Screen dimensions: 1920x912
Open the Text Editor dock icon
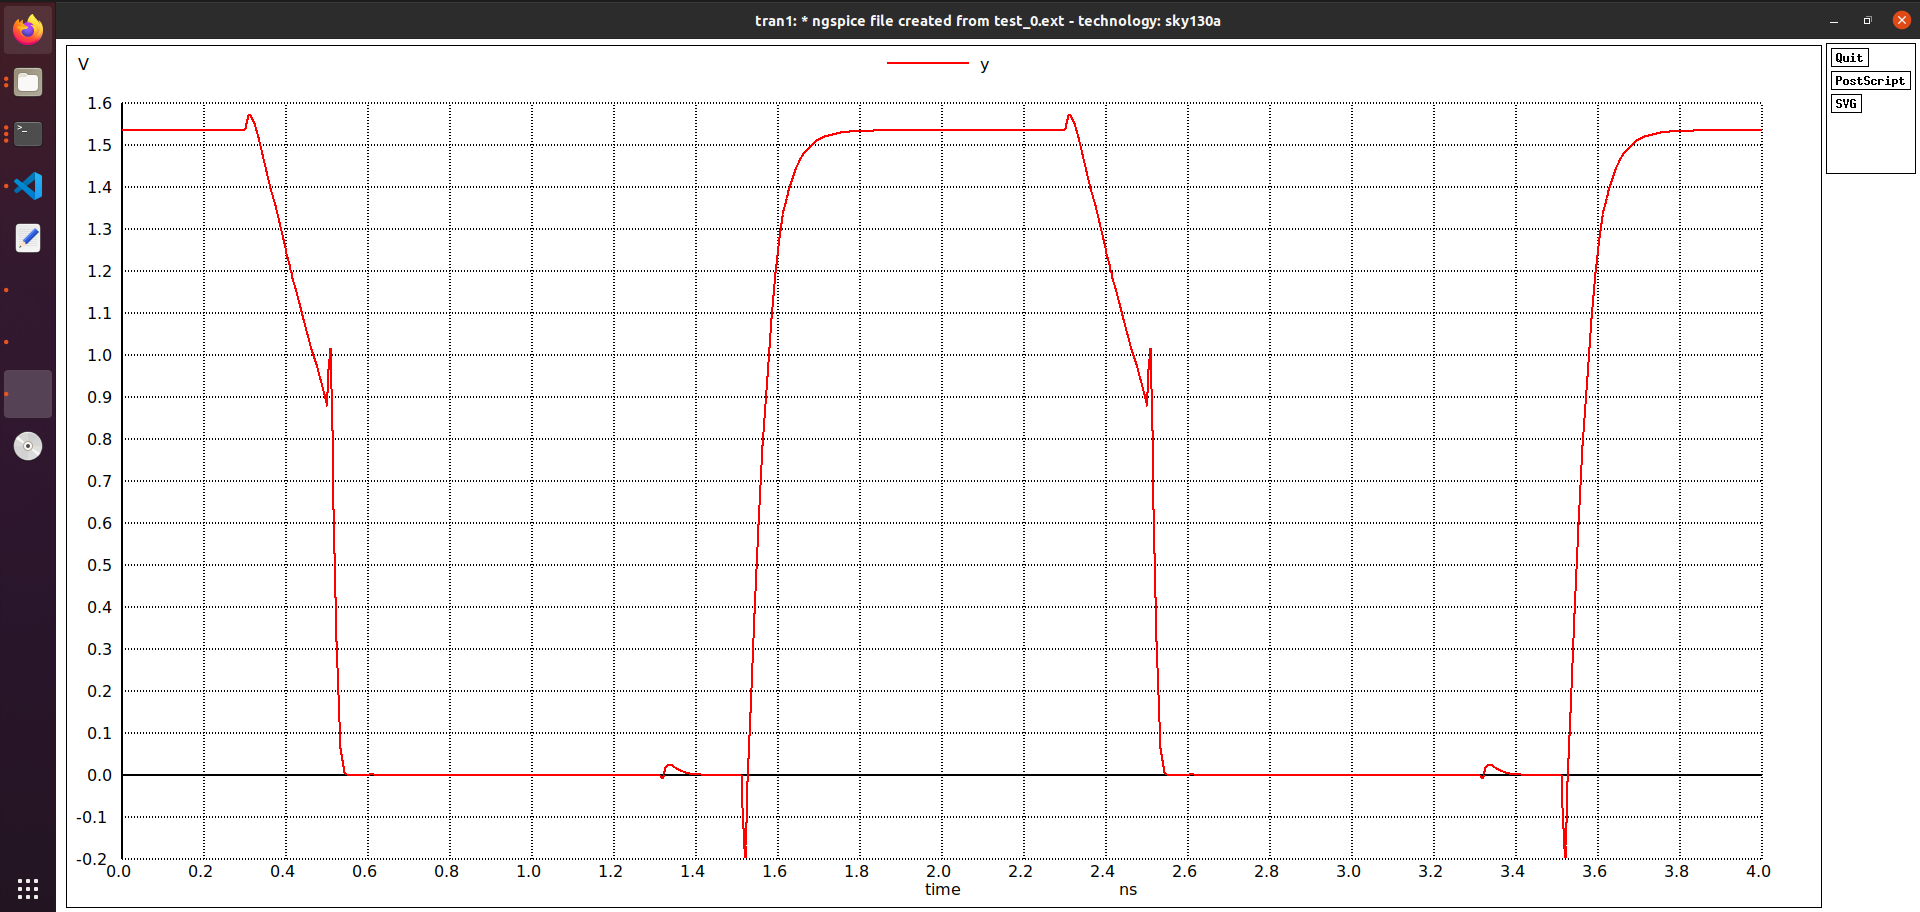click(28, 238)
